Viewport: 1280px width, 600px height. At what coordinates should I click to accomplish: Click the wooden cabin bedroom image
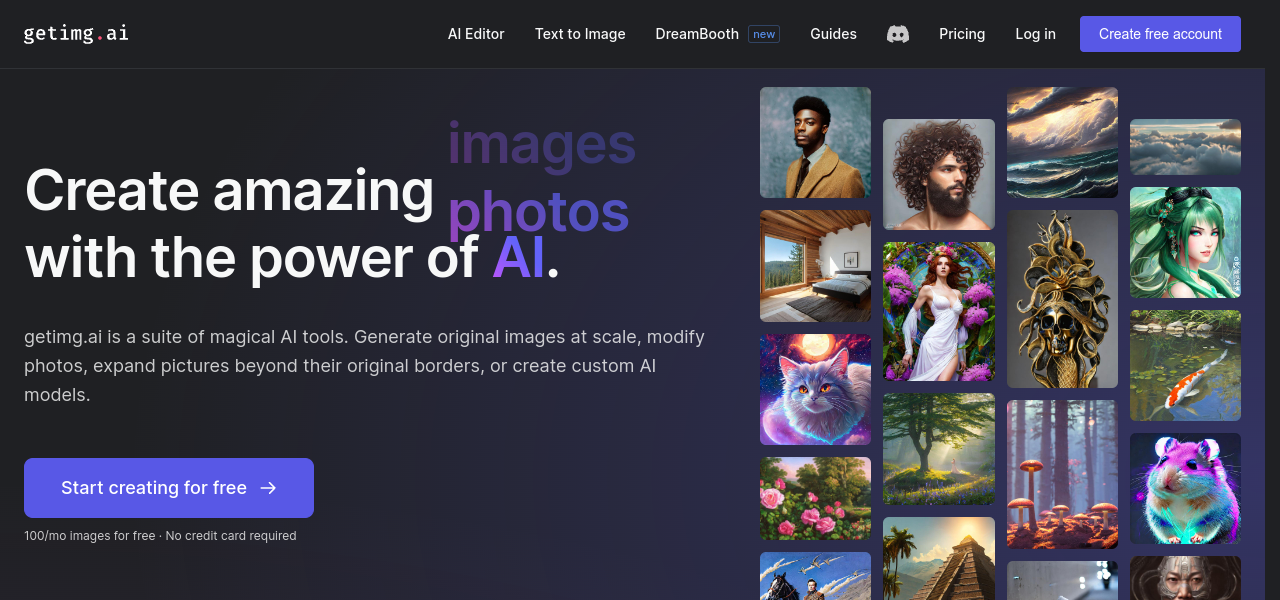coord(815,266)
